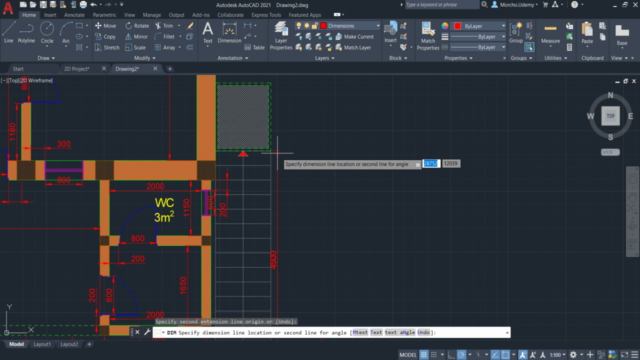Open the Insert ribbon tab

click(x=50, y=15)
